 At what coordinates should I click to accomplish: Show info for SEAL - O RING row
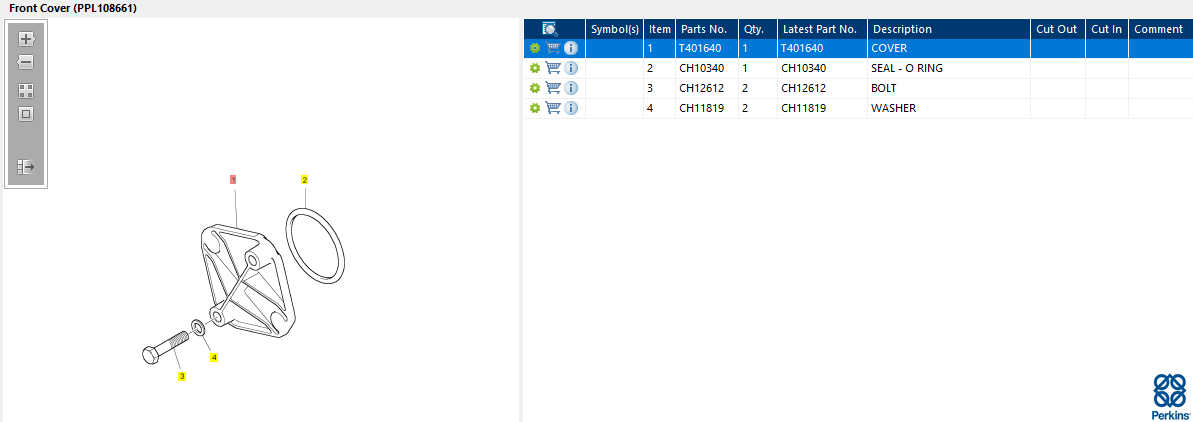click(571, 68)
